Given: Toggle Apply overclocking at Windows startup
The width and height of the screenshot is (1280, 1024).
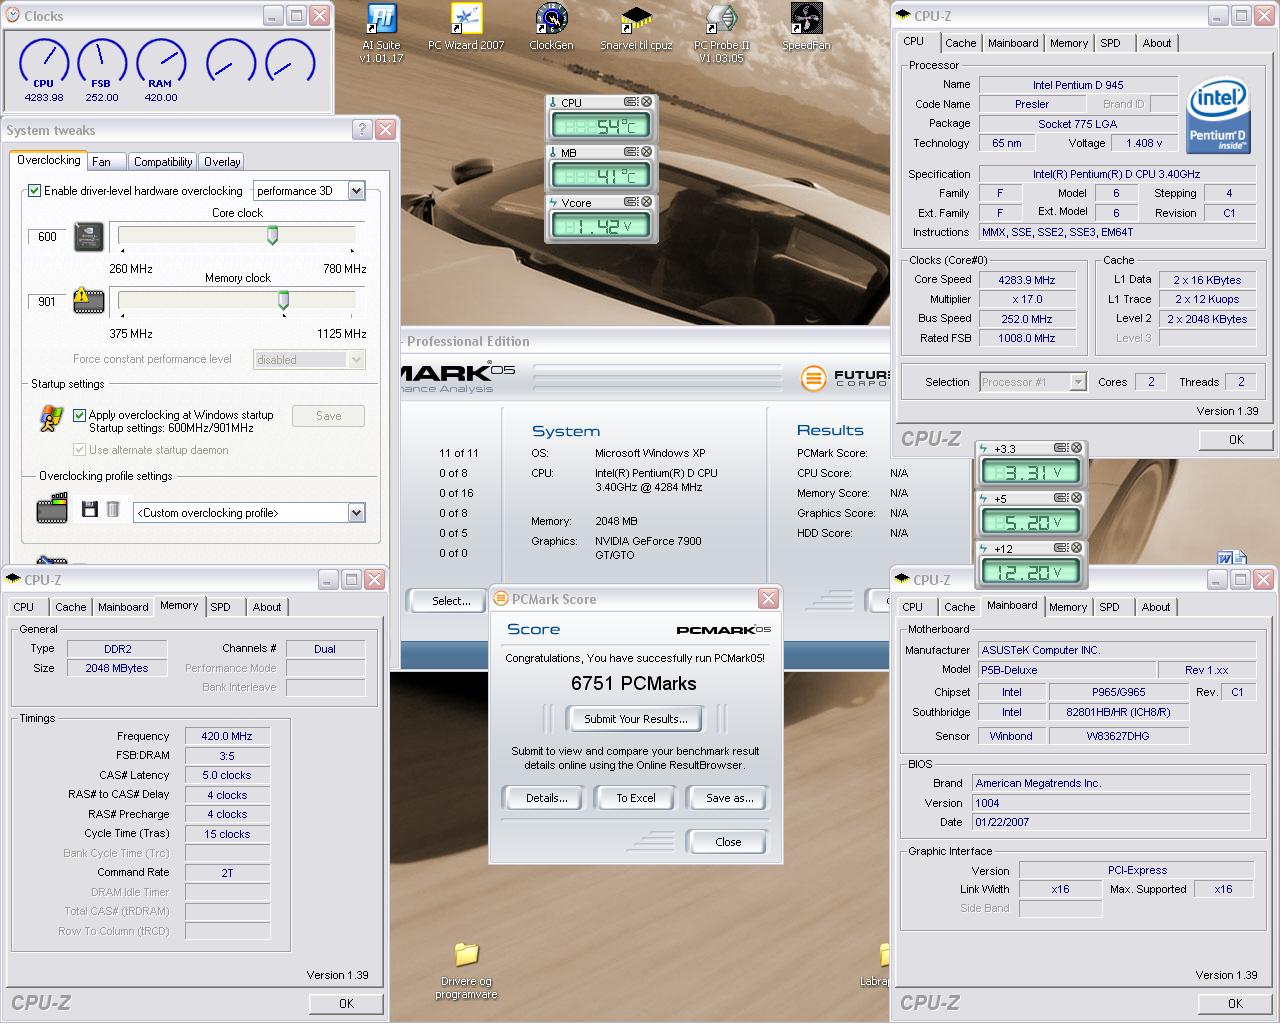Looking at the screenshot, I should (x=80, y=415).
